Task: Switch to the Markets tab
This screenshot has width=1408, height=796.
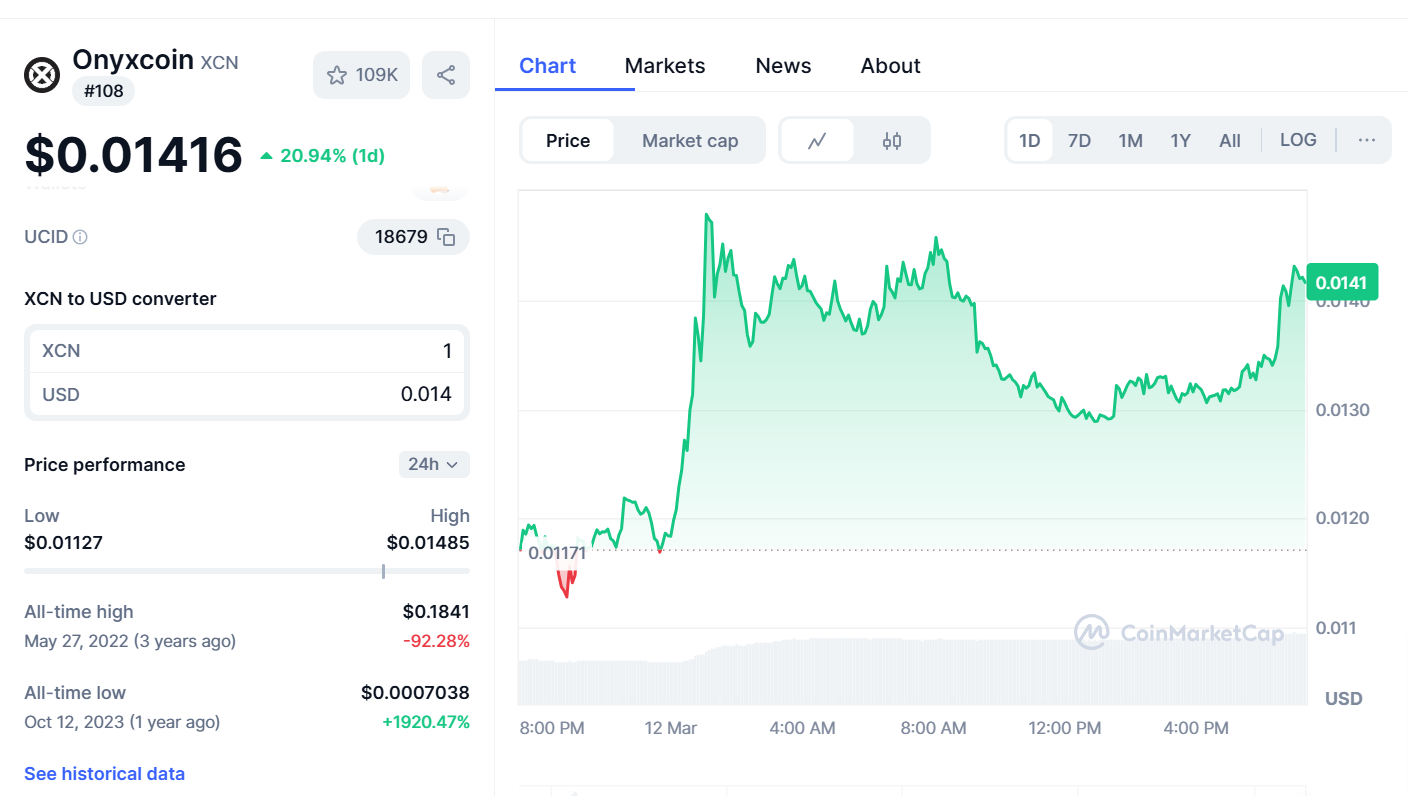Action: point(664,65)
